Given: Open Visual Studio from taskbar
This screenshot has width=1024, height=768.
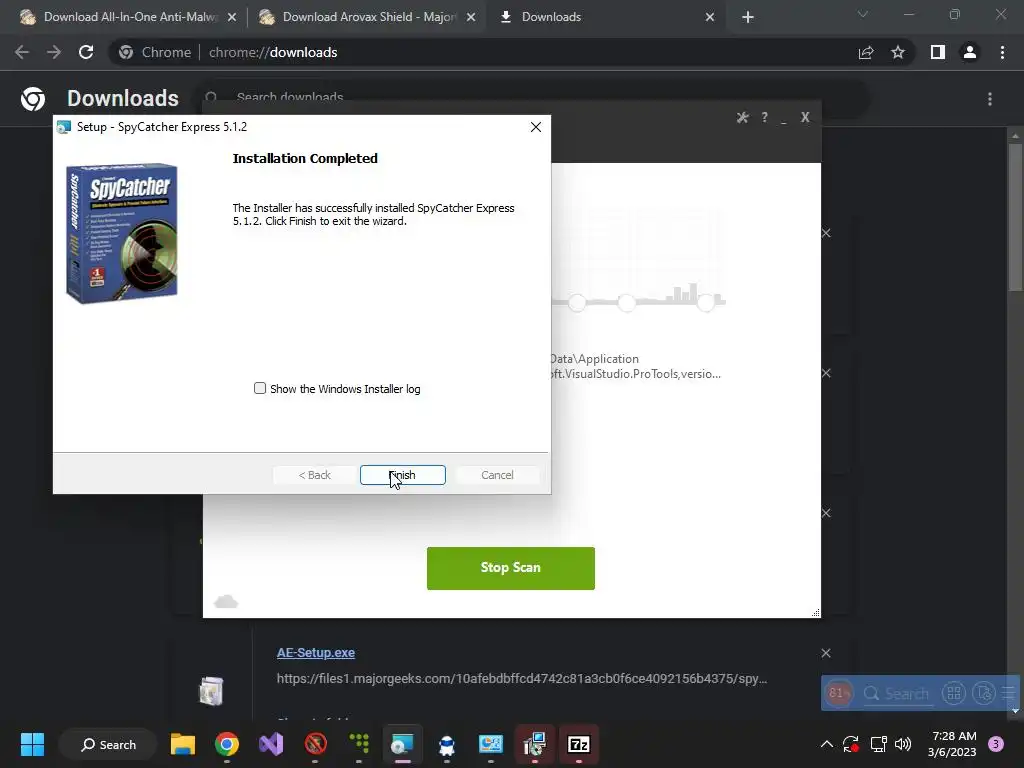Looking at the screenshot, I should pos(271,744).
